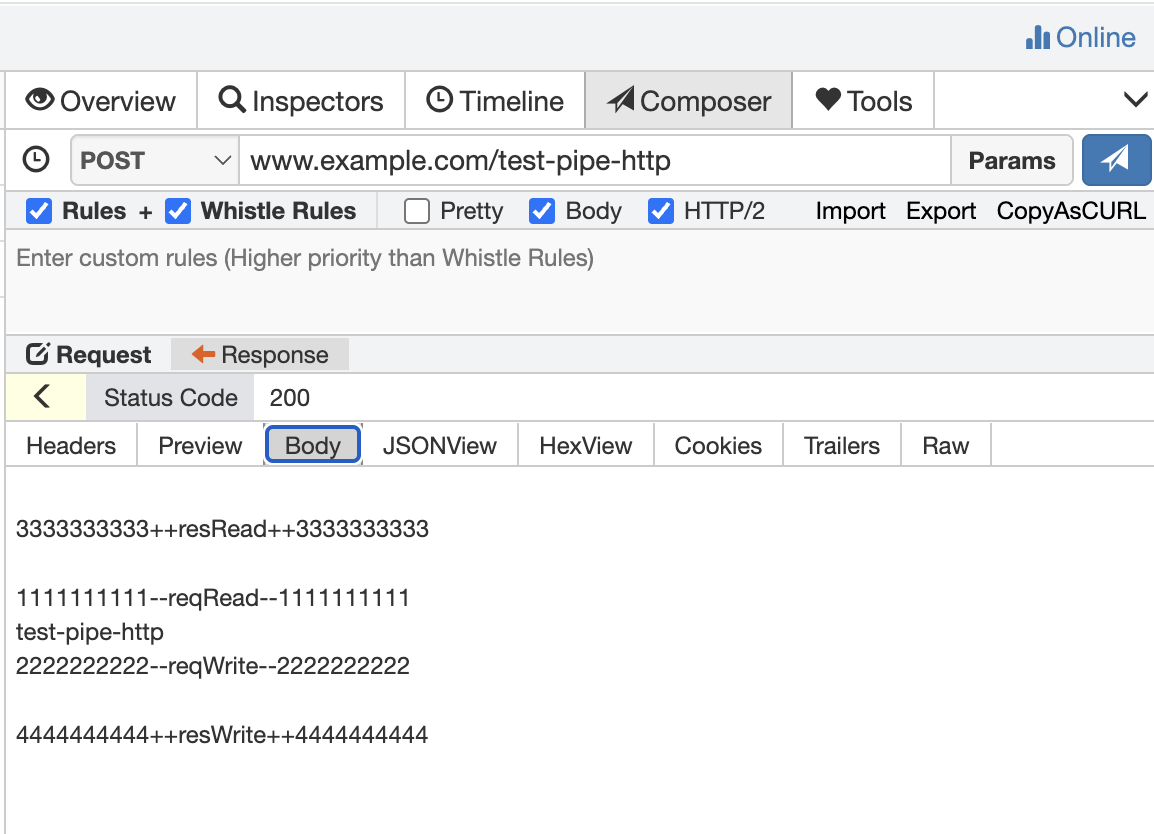Screen dimensions: 1154x834
Task: Click the Online status bar-chart icon
Action: (x=1038, y=38)
